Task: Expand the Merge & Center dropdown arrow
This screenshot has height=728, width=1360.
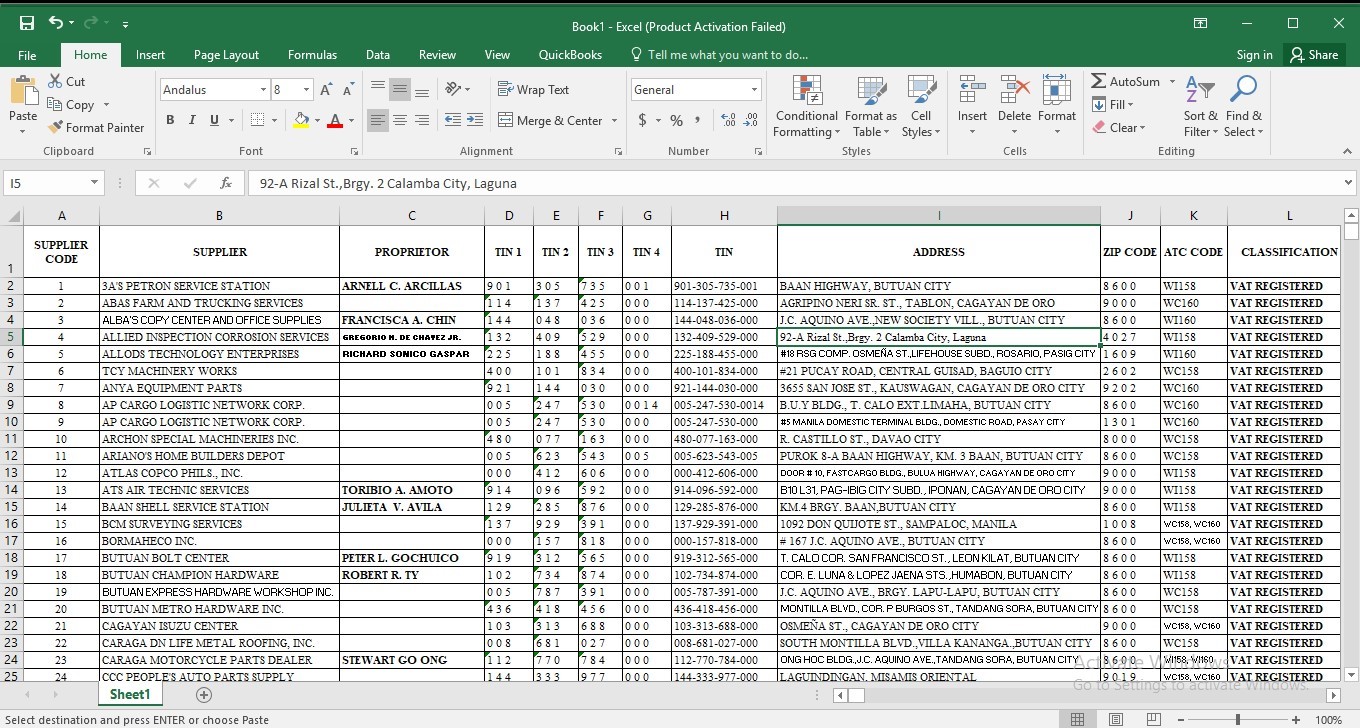Action: click(x=614, y=121)
